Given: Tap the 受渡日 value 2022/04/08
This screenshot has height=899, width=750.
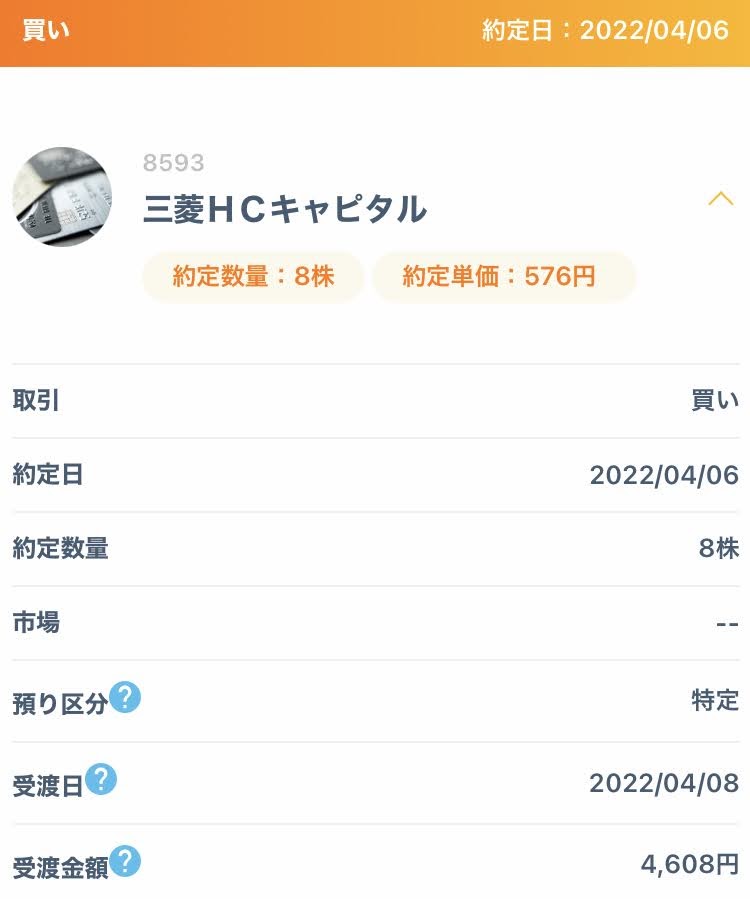Looking at the screenshot, I should (x=665, y=783).
